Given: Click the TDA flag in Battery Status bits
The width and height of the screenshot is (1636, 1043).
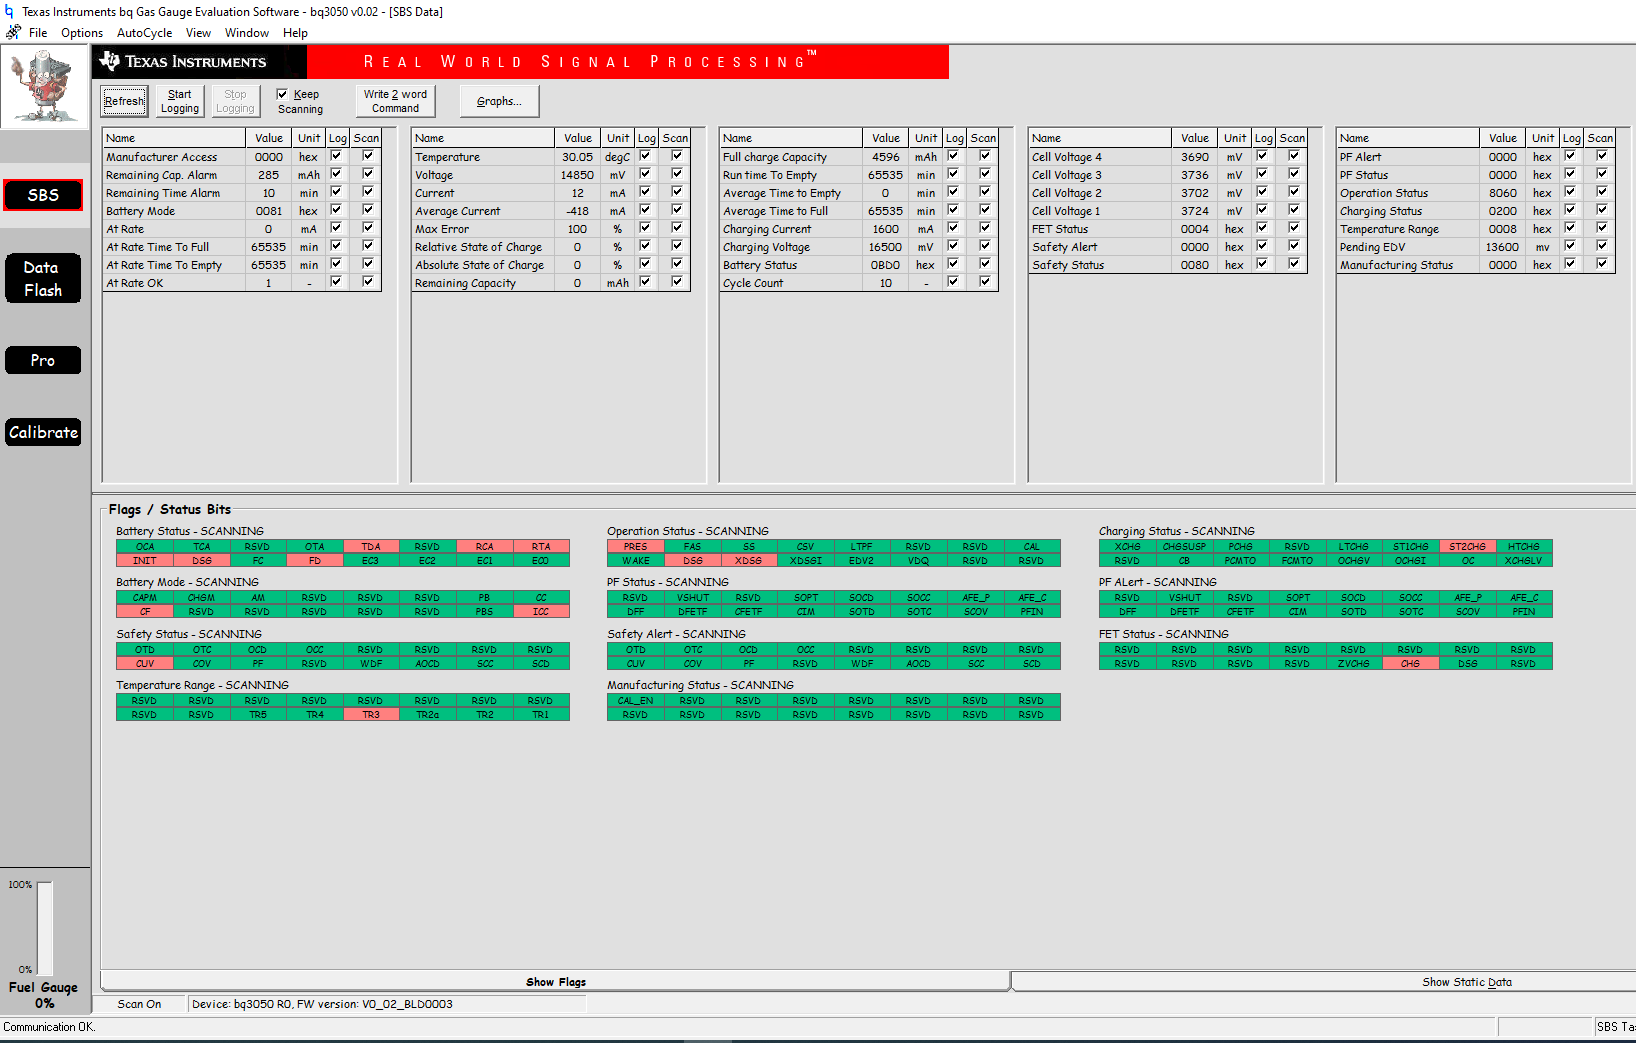Looking at the screenshot, I should tap(371, 547).
